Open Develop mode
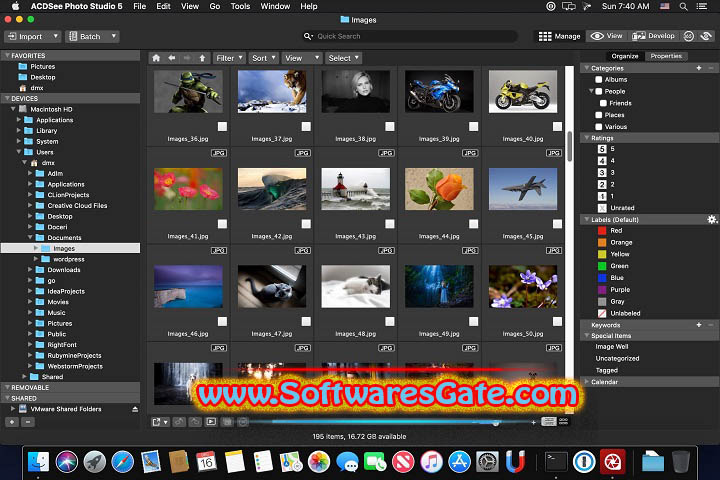 [x=653, y=36]
